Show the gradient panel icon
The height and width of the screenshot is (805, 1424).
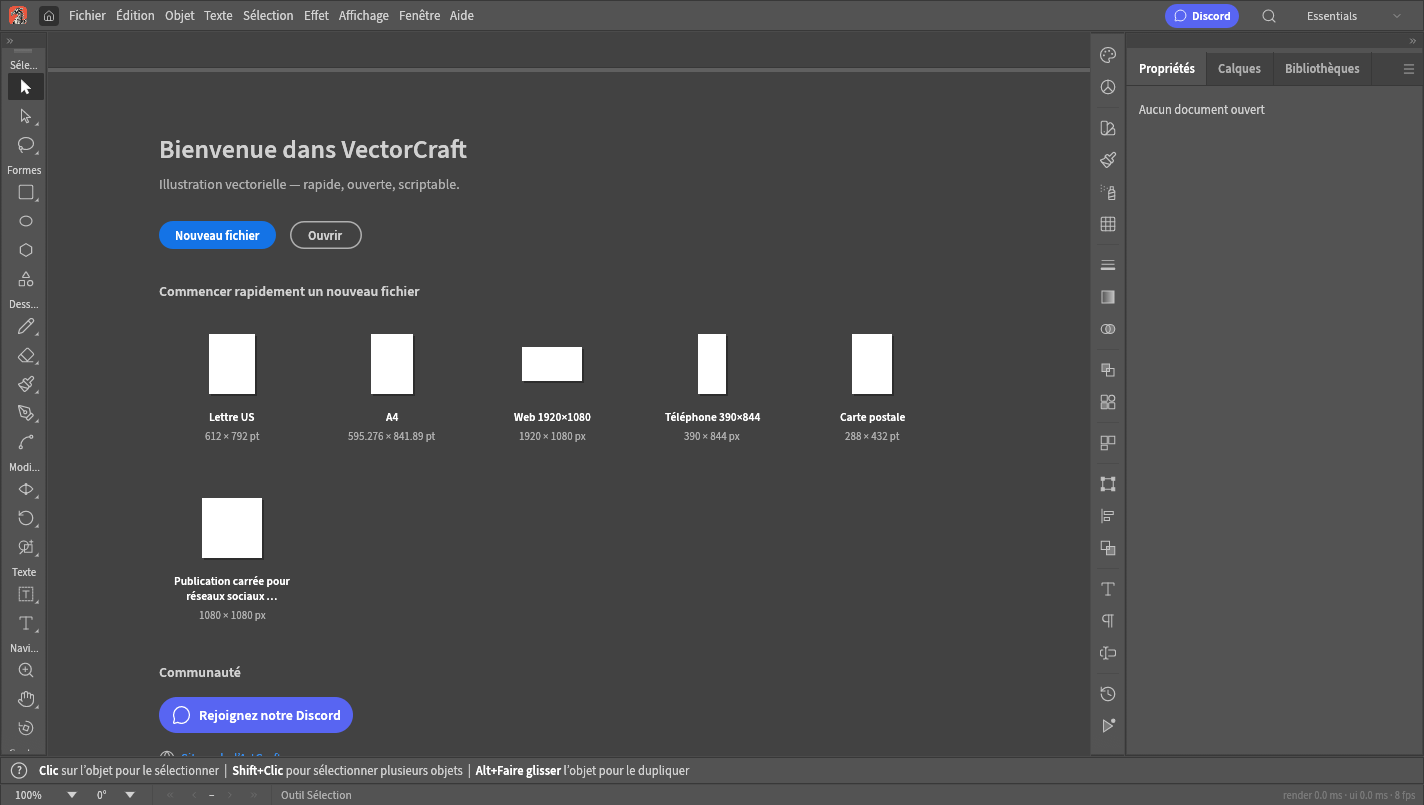tap(1108, 297)
